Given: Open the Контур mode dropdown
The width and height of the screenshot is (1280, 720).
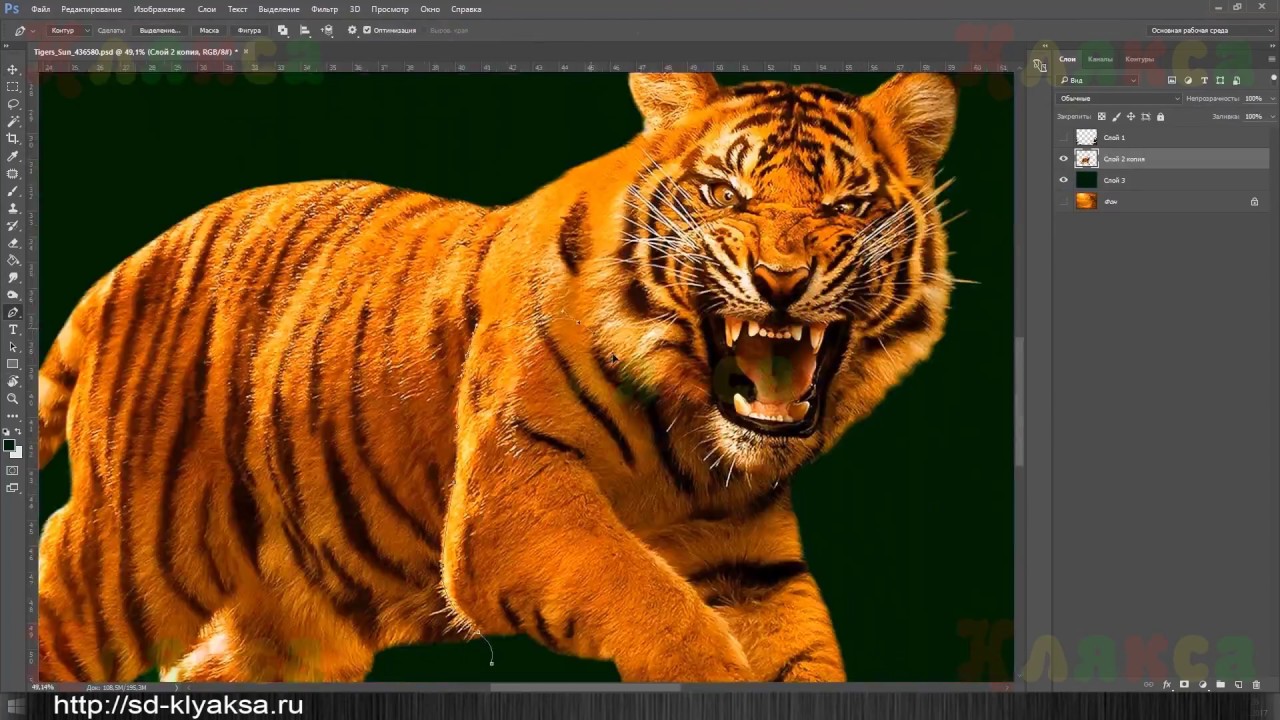Looking at the screenshot, I should 69,31.
